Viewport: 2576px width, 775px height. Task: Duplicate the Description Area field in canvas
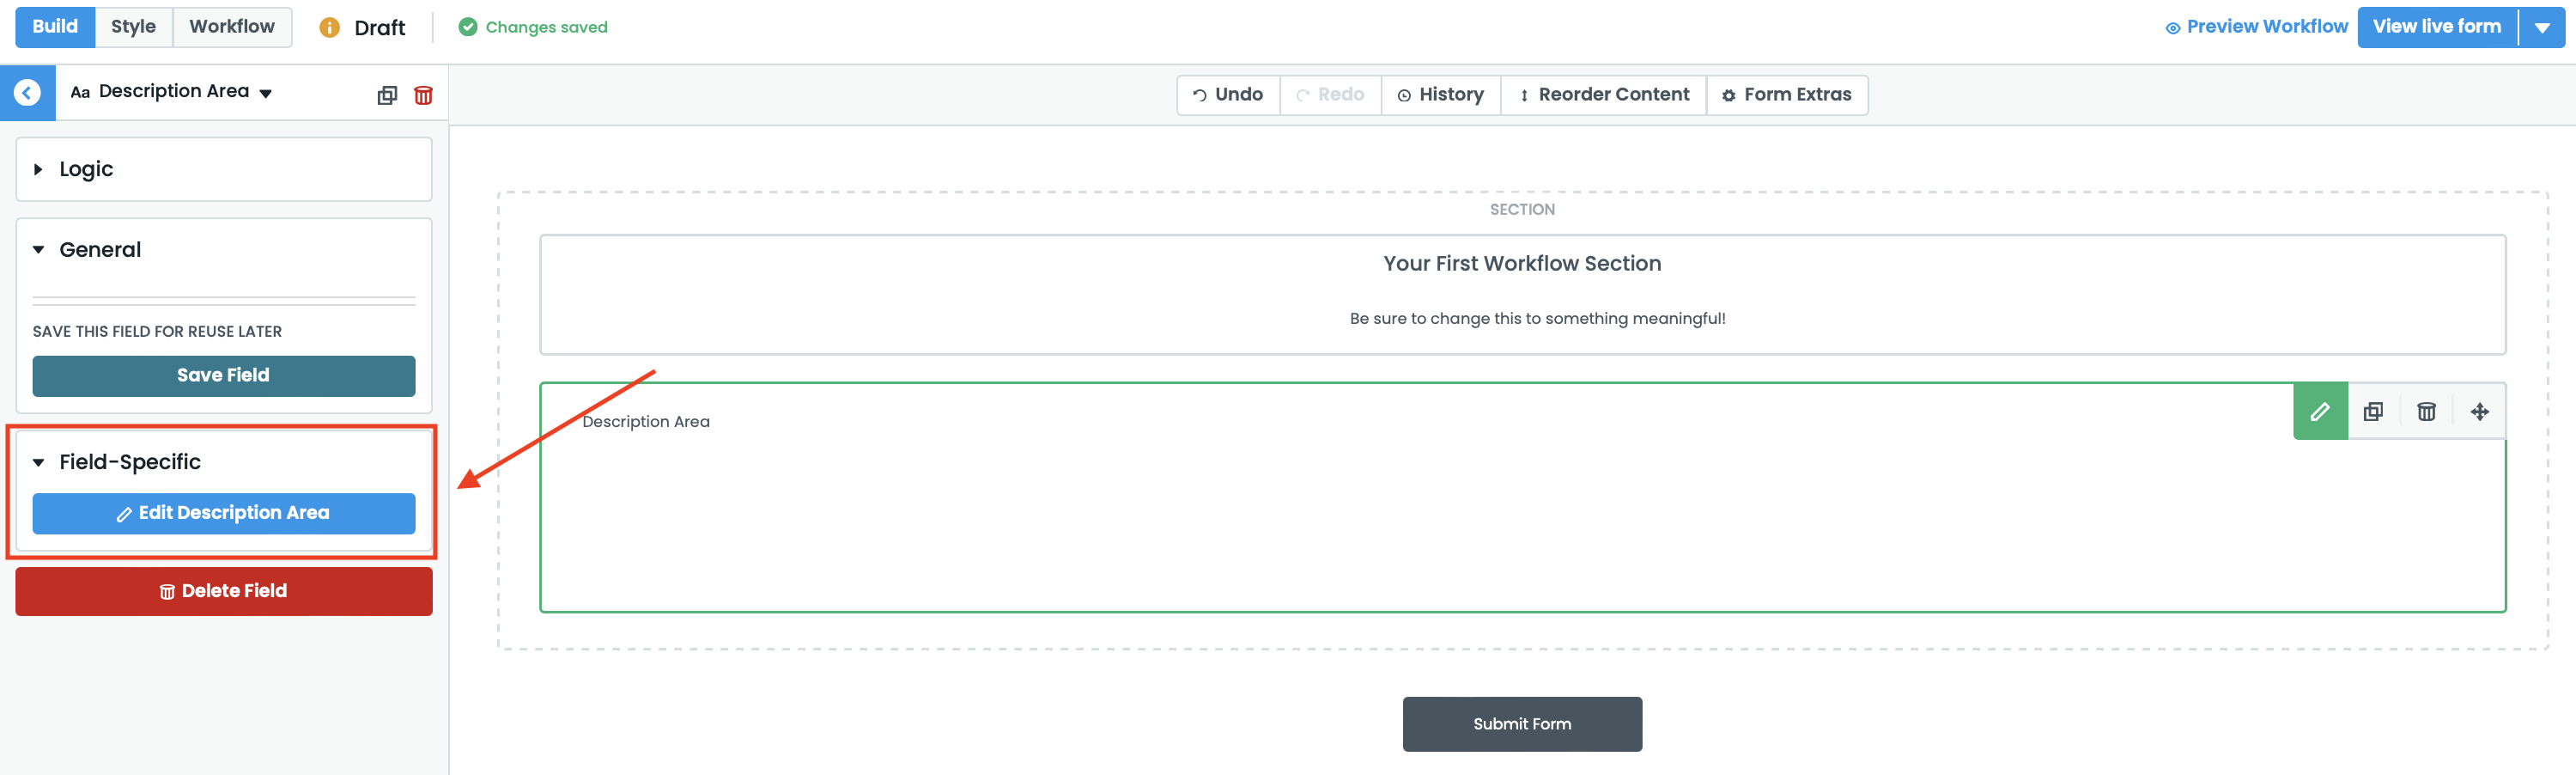coord(2373,411)
